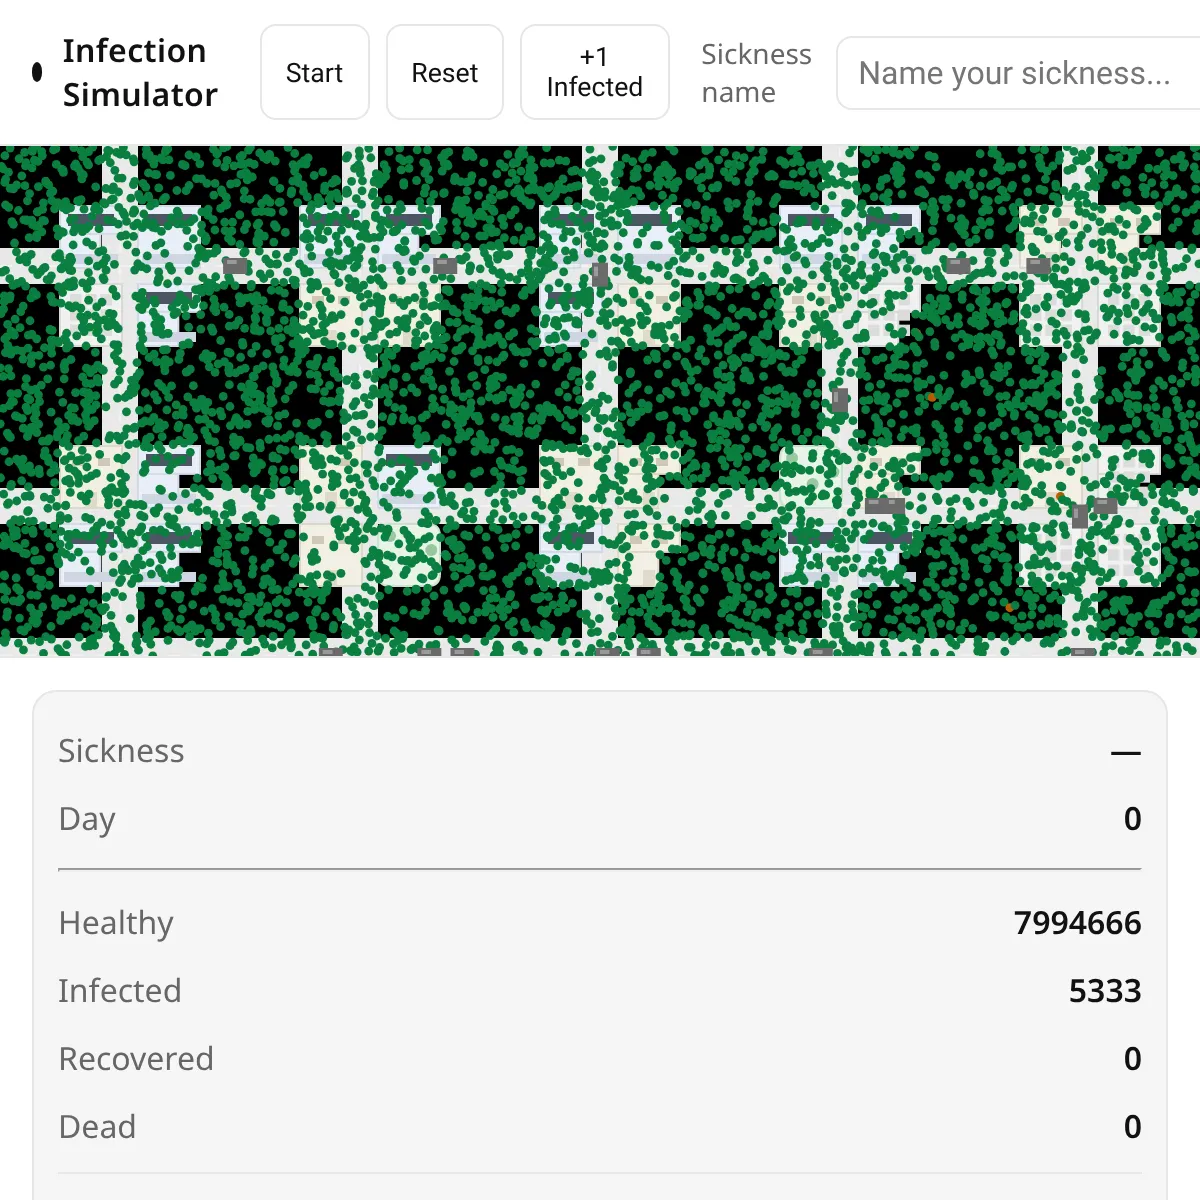Screen dimensions: 1200x1200
Task: Focus the sickness name input field
Action: point(1018,73)
